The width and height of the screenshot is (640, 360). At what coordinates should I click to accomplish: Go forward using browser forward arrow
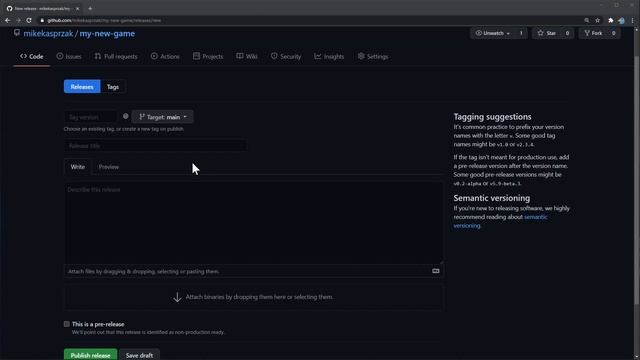[x=18, y=20]
